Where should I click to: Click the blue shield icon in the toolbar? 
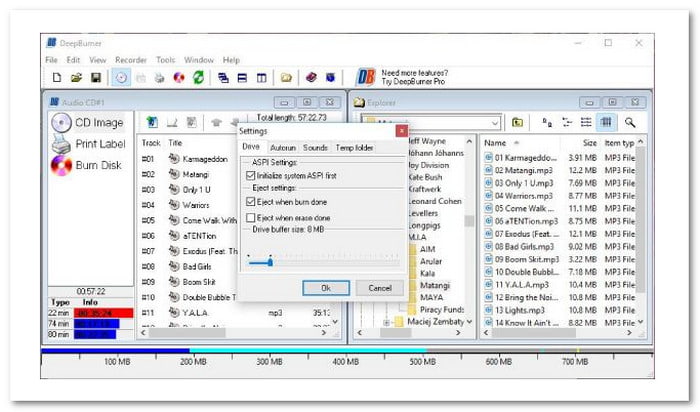click(330, 78)
